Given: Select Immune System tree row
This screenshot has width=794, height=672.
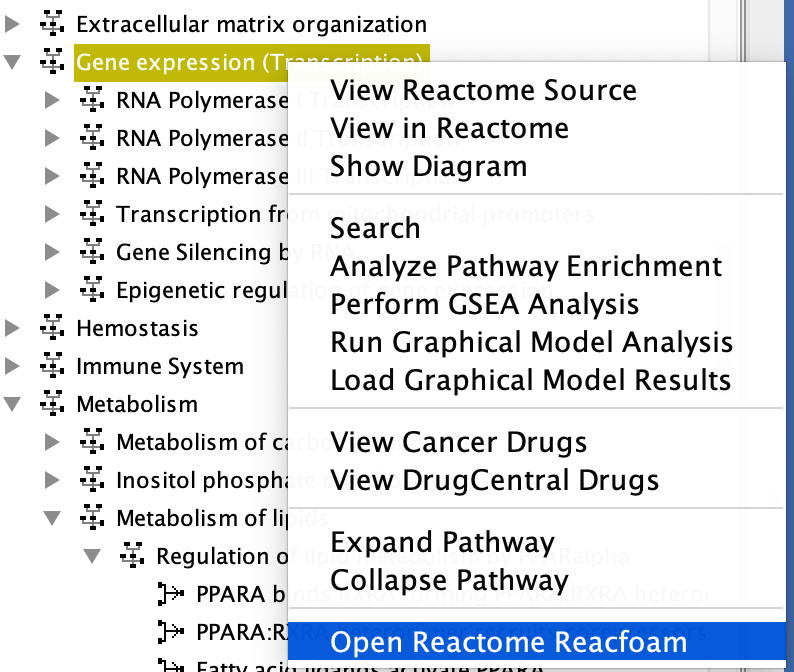Looking at the screenshot, I should point(160,366).
